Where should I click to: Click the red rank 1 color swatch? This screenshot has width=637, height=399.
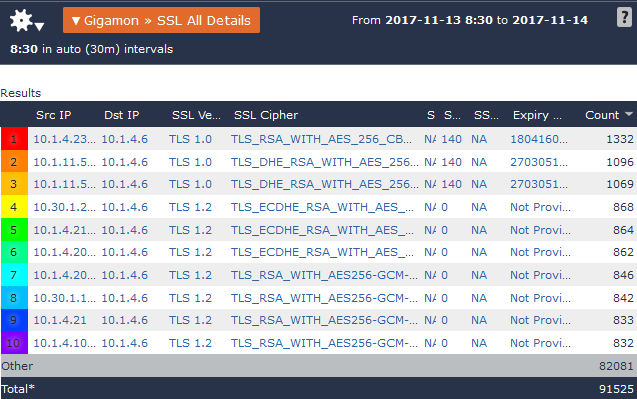coord(14,139)
